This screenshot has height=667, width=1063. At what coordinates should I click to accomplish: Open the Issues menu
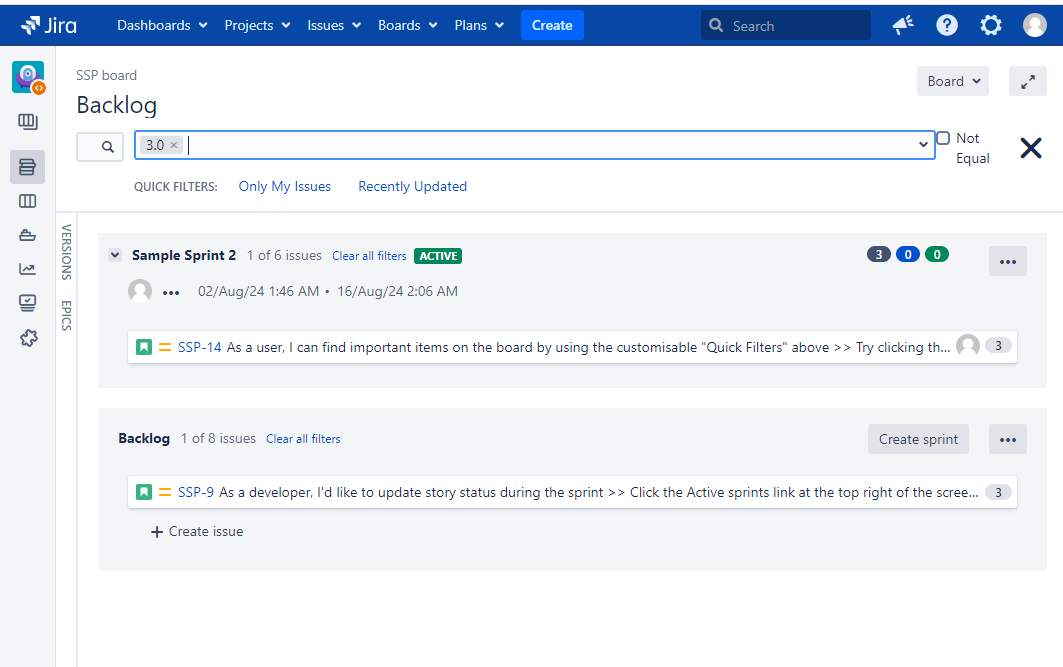[334, 25]
